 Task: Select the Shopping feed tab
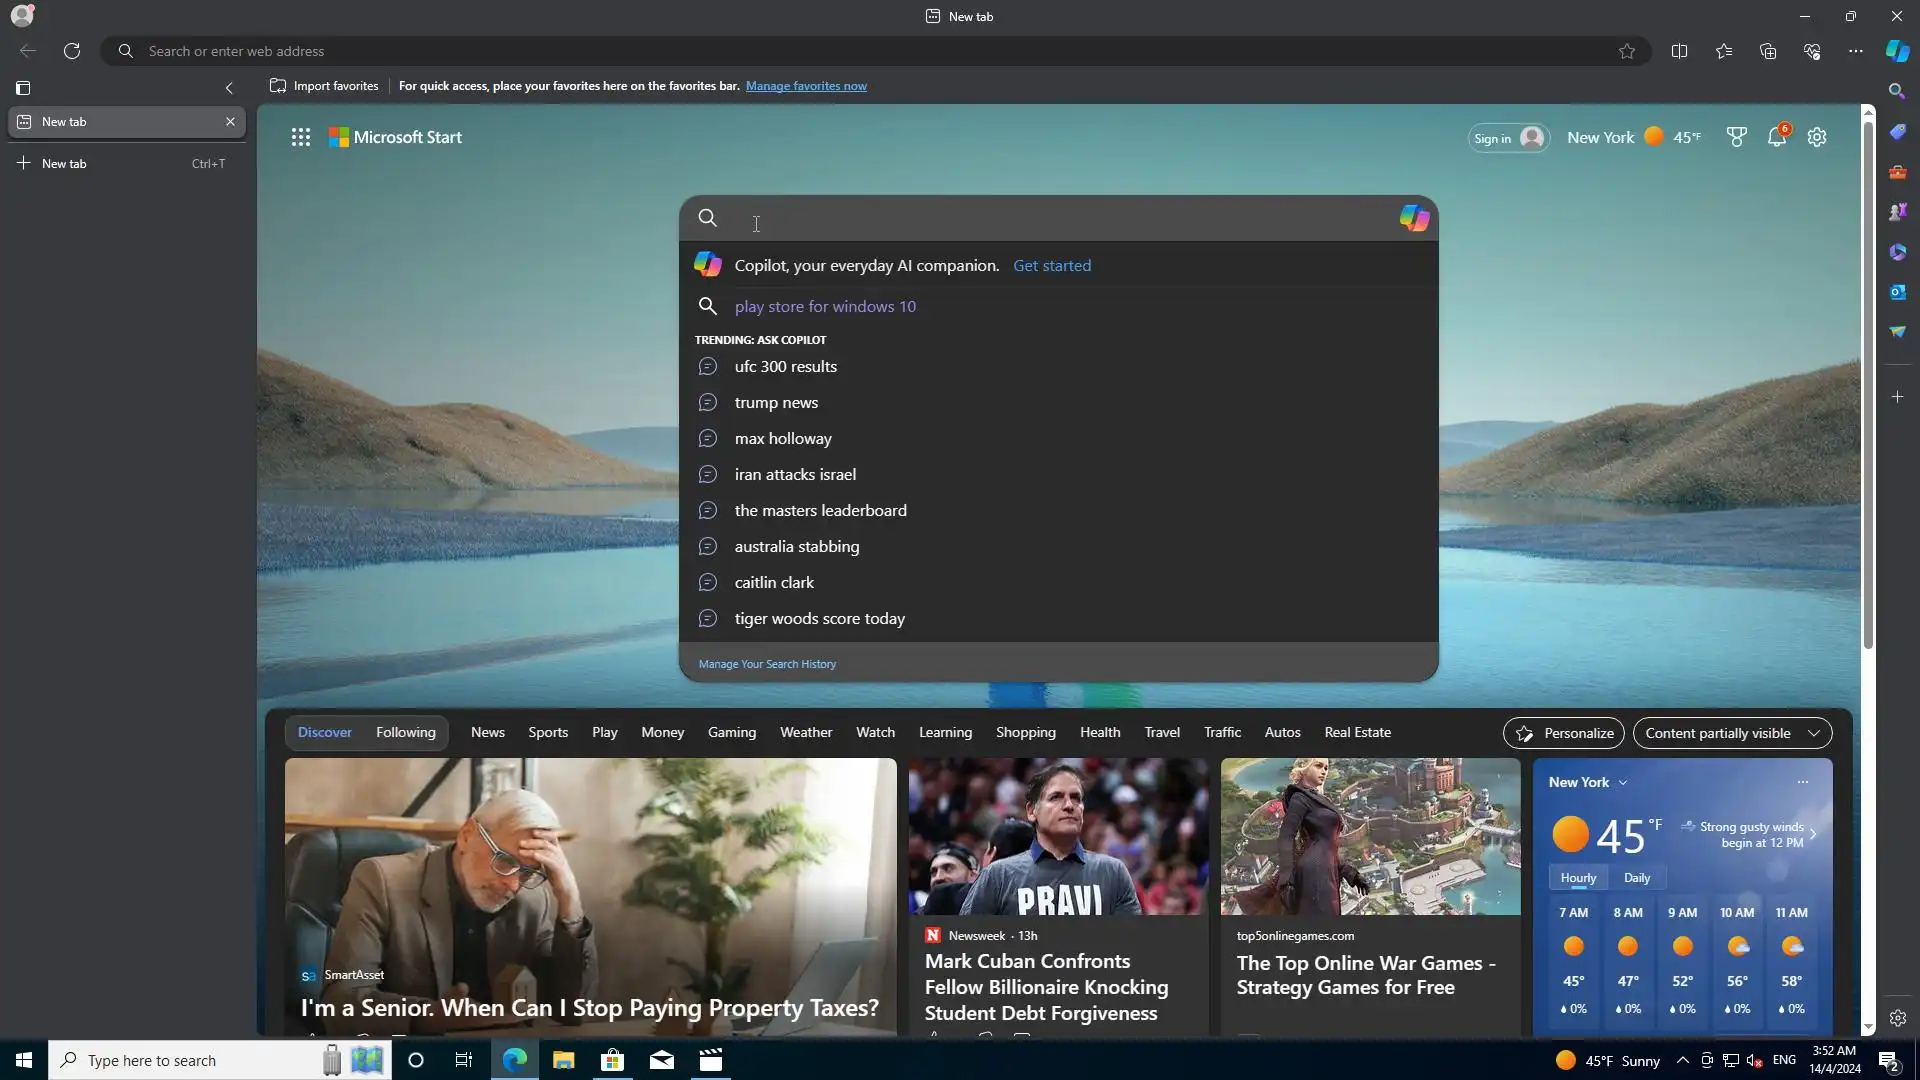1025,733
